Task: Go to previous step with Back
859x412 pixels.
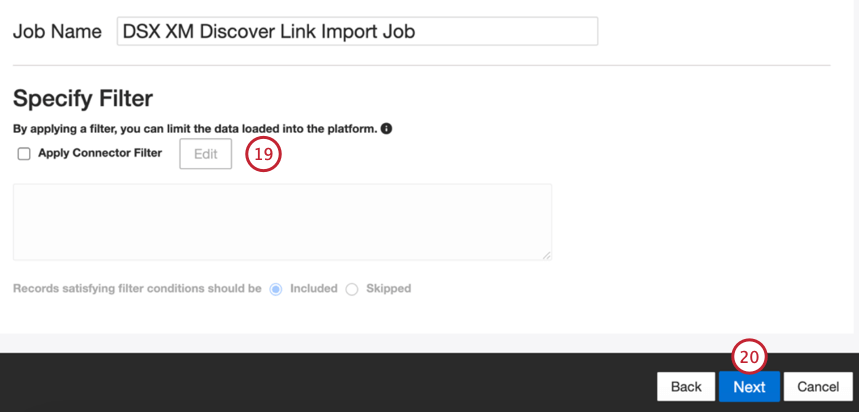Action: pyautogui.click(x=686, y=387)
